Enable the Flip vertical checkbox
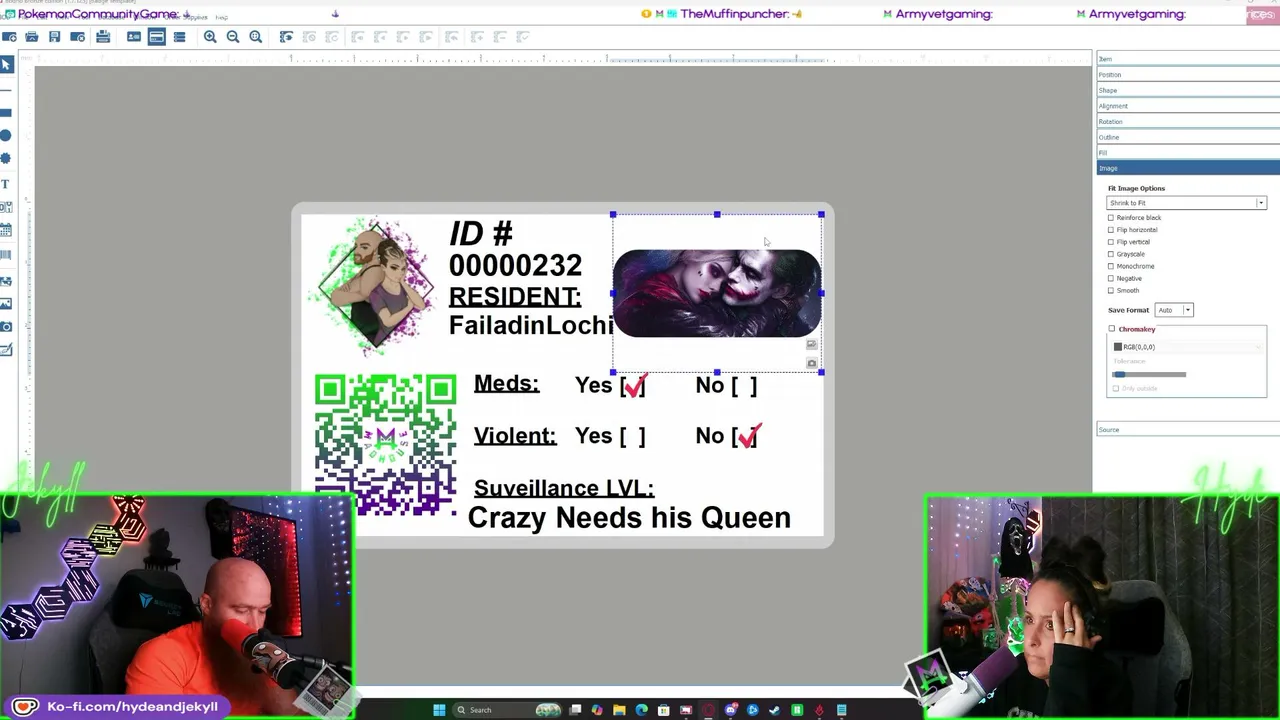This screenshot has width=1280, height=720. coord(1111,242)
